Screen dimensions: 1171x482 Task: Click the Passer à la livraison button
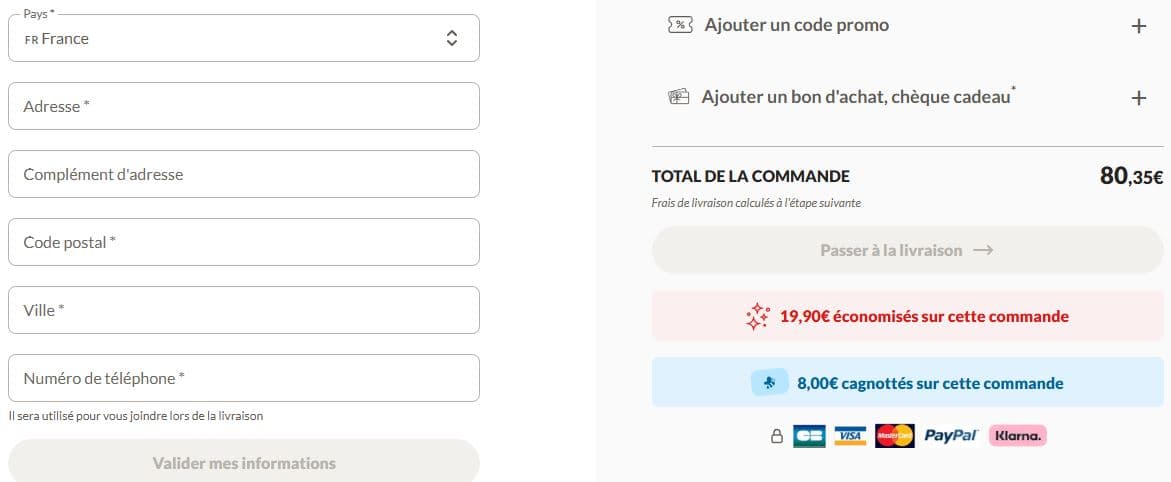coord(907,250)
